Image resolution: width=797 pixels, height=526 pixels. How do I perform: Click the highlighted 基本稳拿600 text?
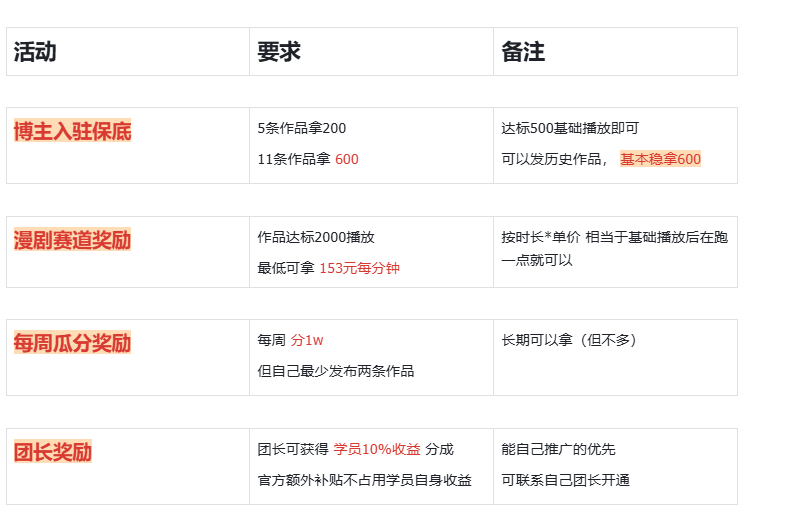(x=660, y=159)
